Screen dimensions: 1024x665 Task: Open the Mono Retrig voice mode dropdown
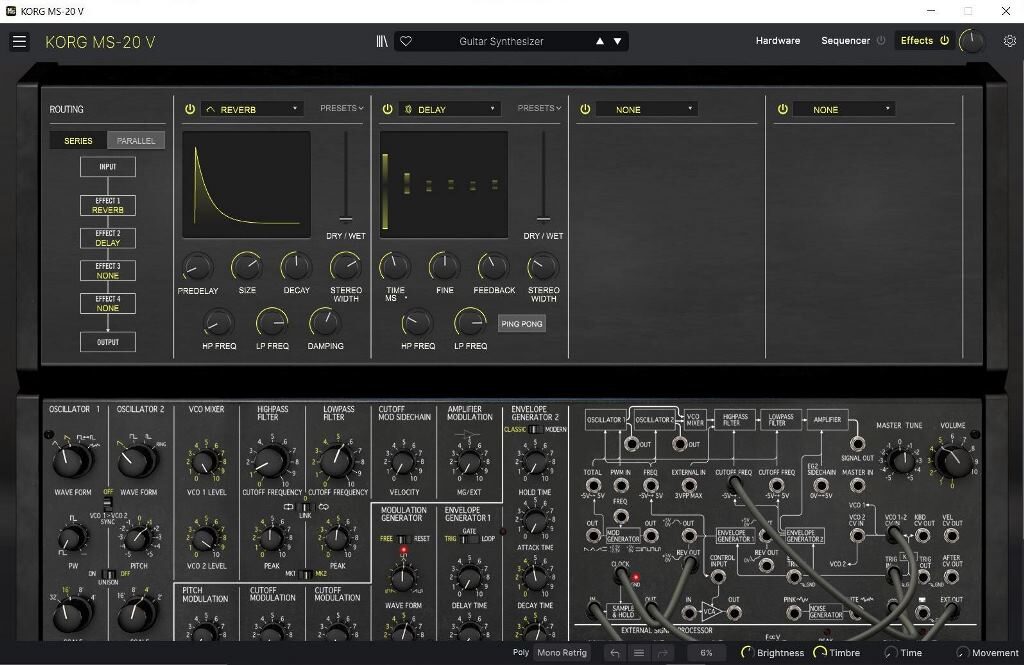562,653
